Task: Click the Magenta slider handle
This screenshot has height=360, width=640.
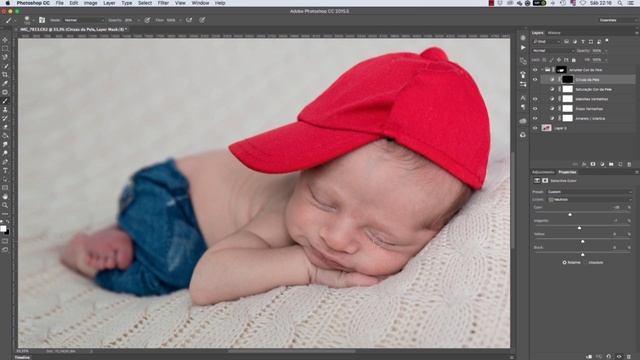Action: coord(579,228)
